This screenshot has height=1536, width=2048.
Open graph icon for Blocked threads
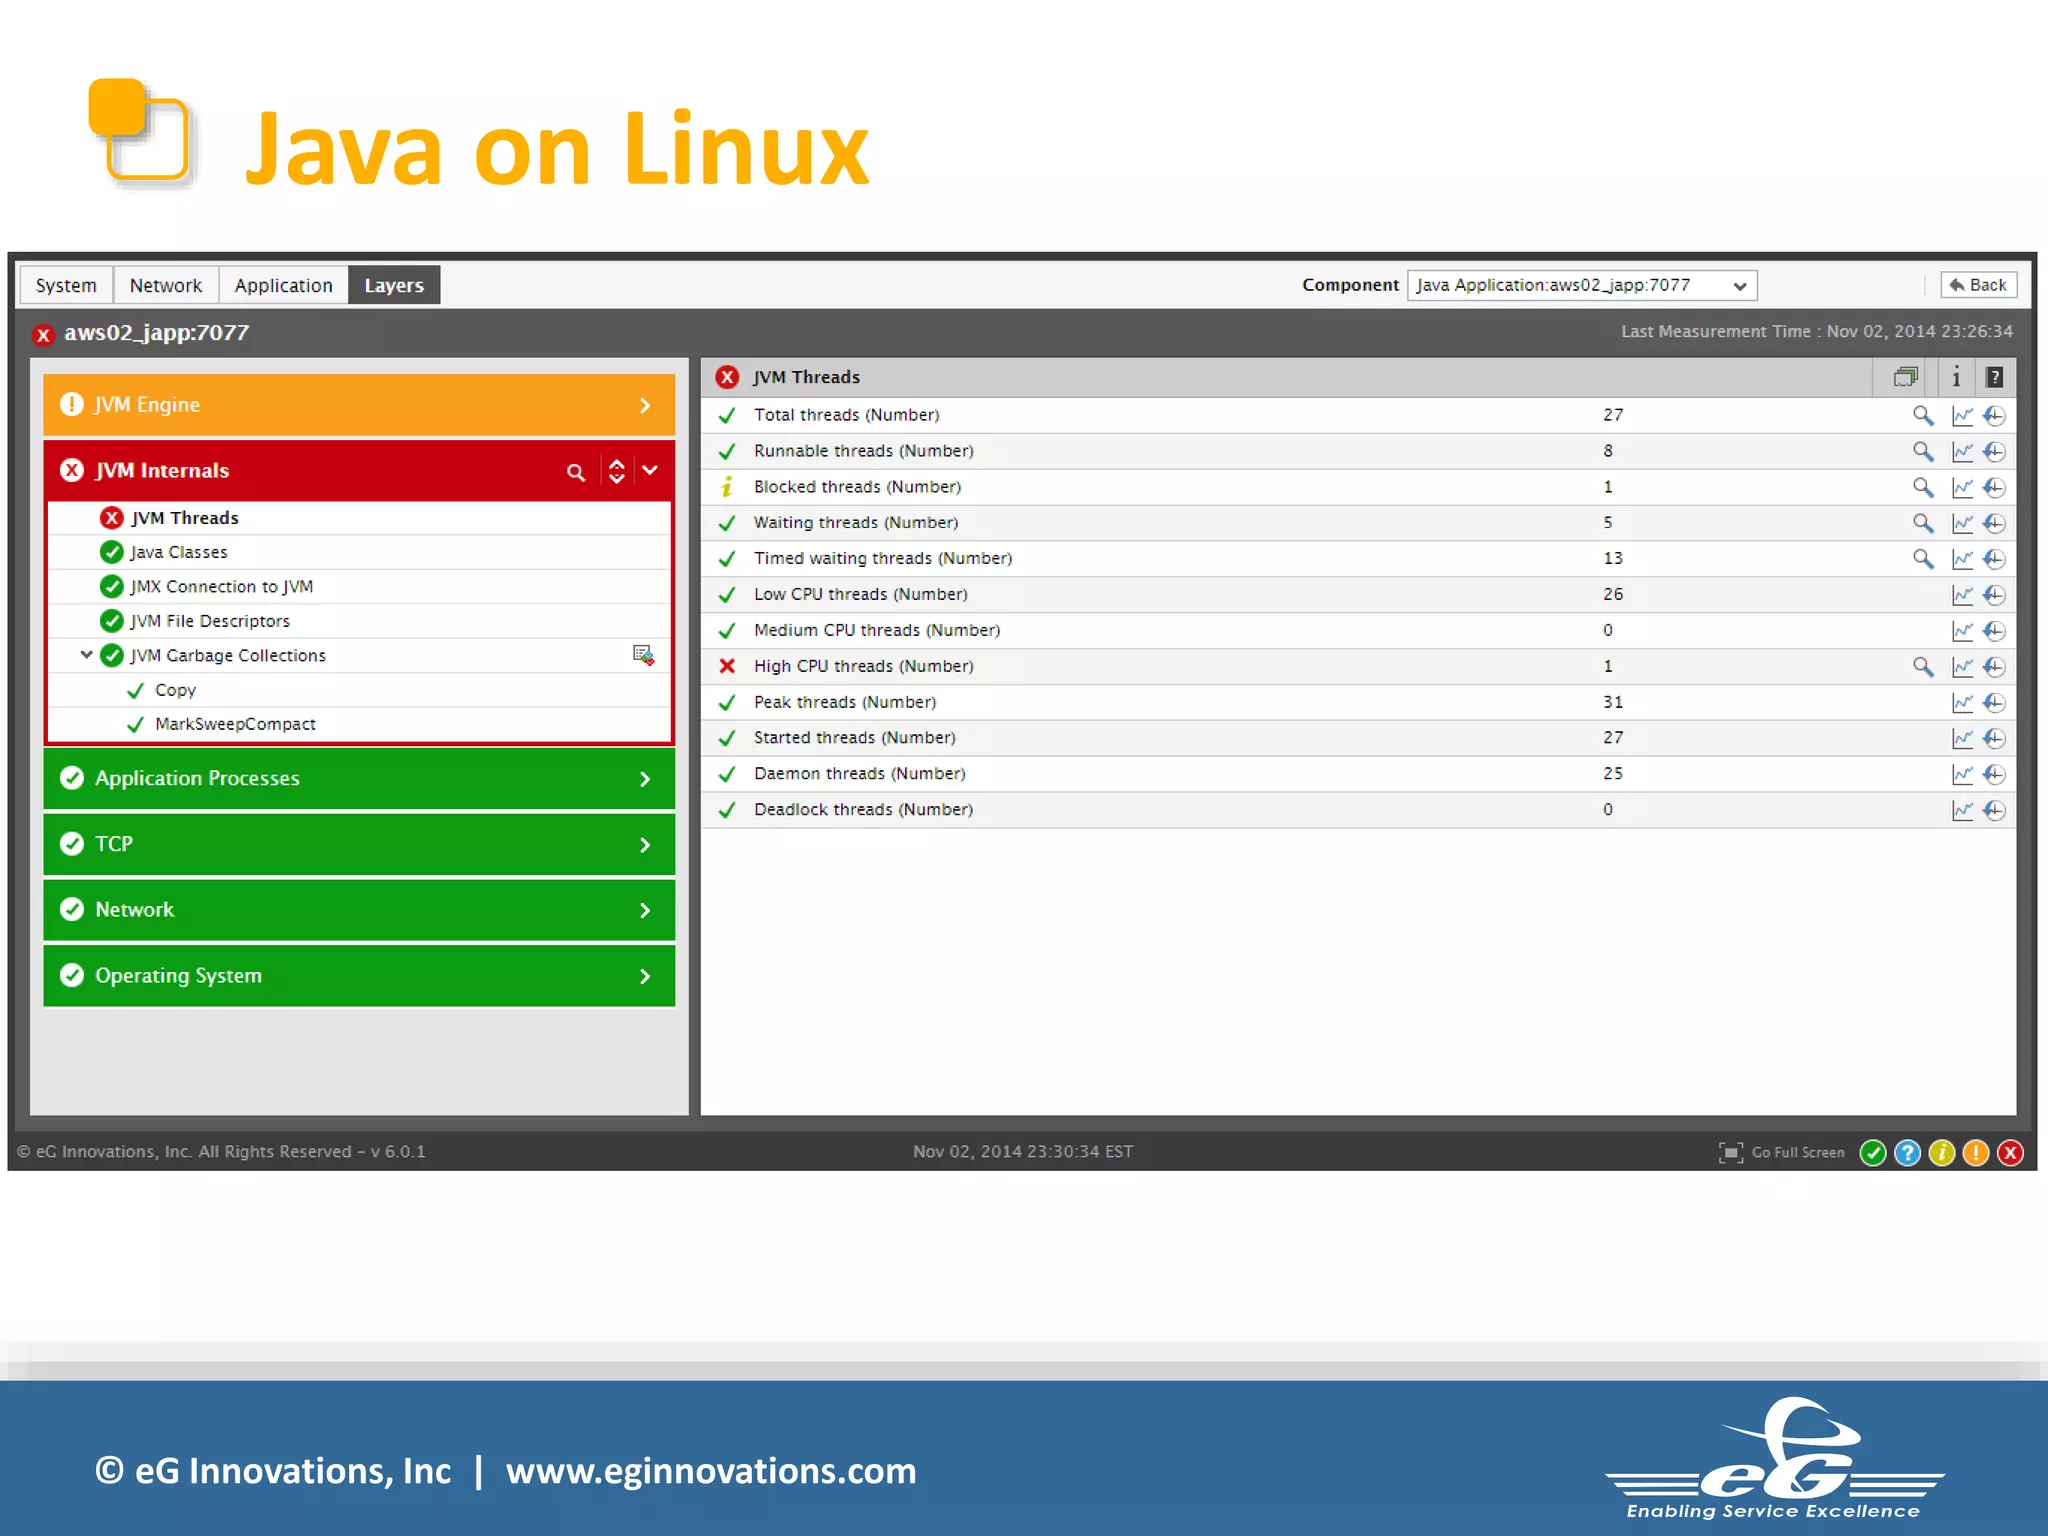(x=1962, y=487)
